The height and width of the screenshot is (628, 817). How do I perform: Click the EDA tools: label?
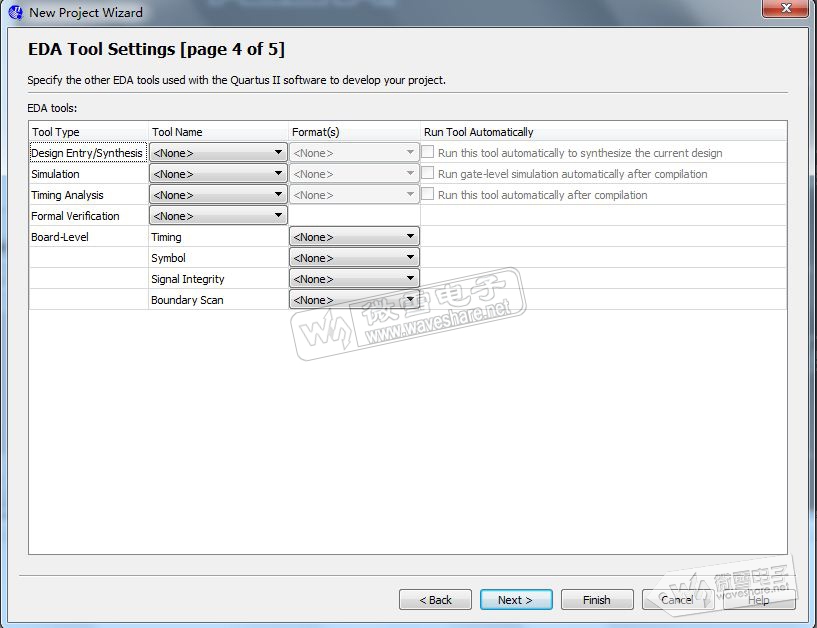pyautogui.click(x=52, y=108)
